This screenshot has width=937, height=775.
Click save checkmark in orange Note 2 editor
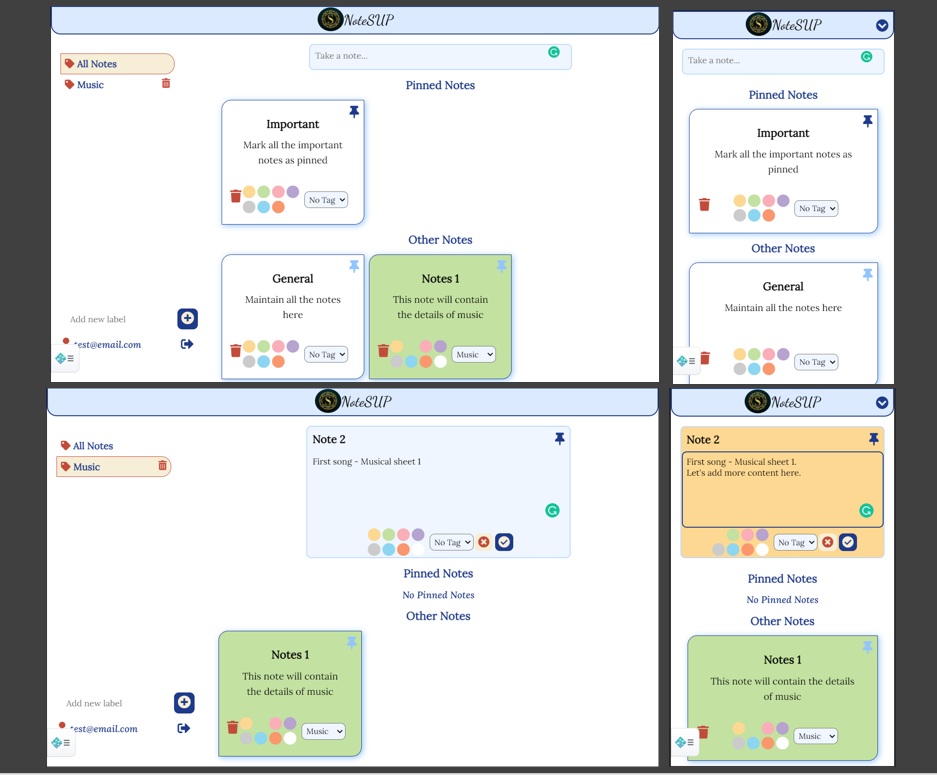[848, 542]
